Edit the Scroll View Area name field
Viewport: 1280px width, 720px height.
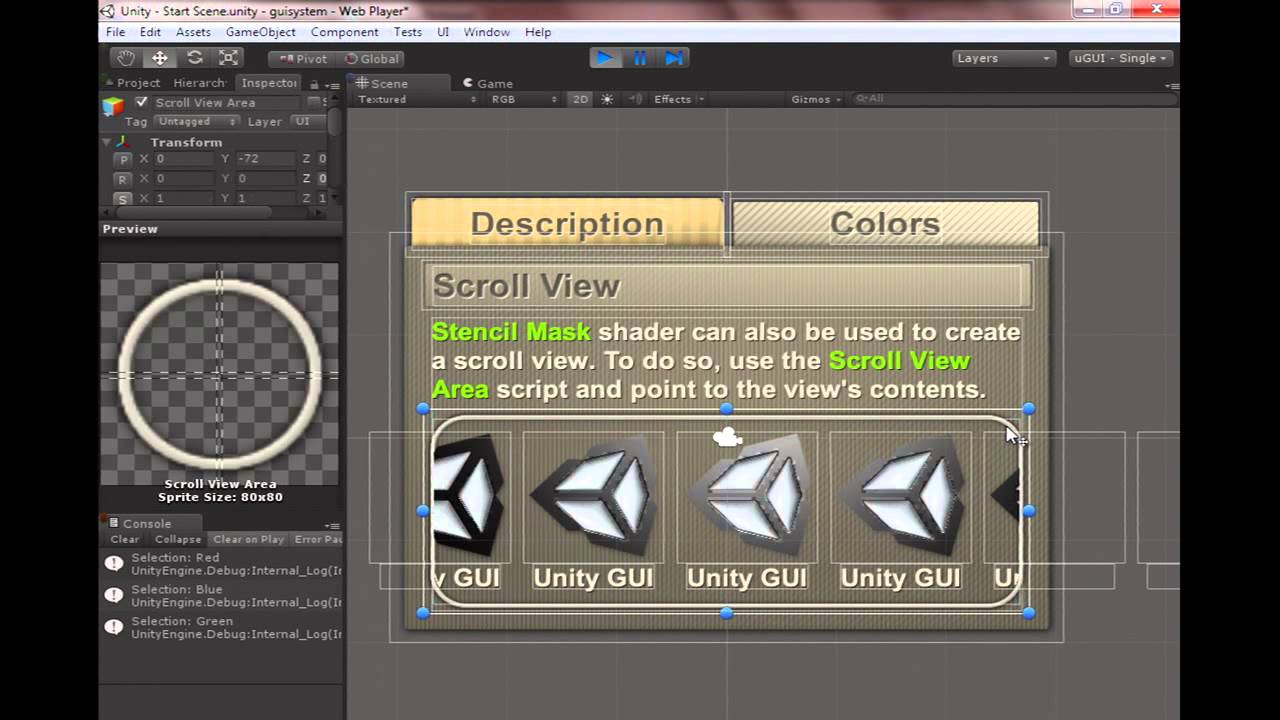click(226, 102)
